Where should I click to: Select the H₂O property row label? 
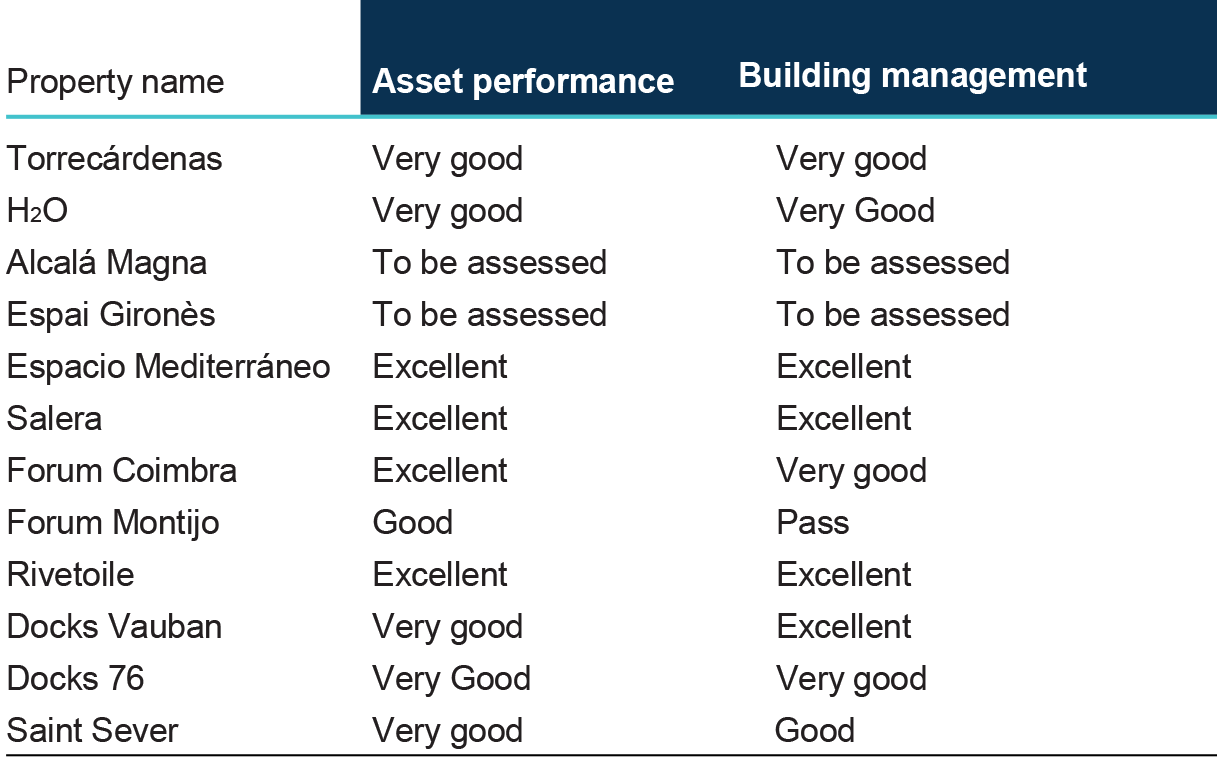(x=38, y=210)
